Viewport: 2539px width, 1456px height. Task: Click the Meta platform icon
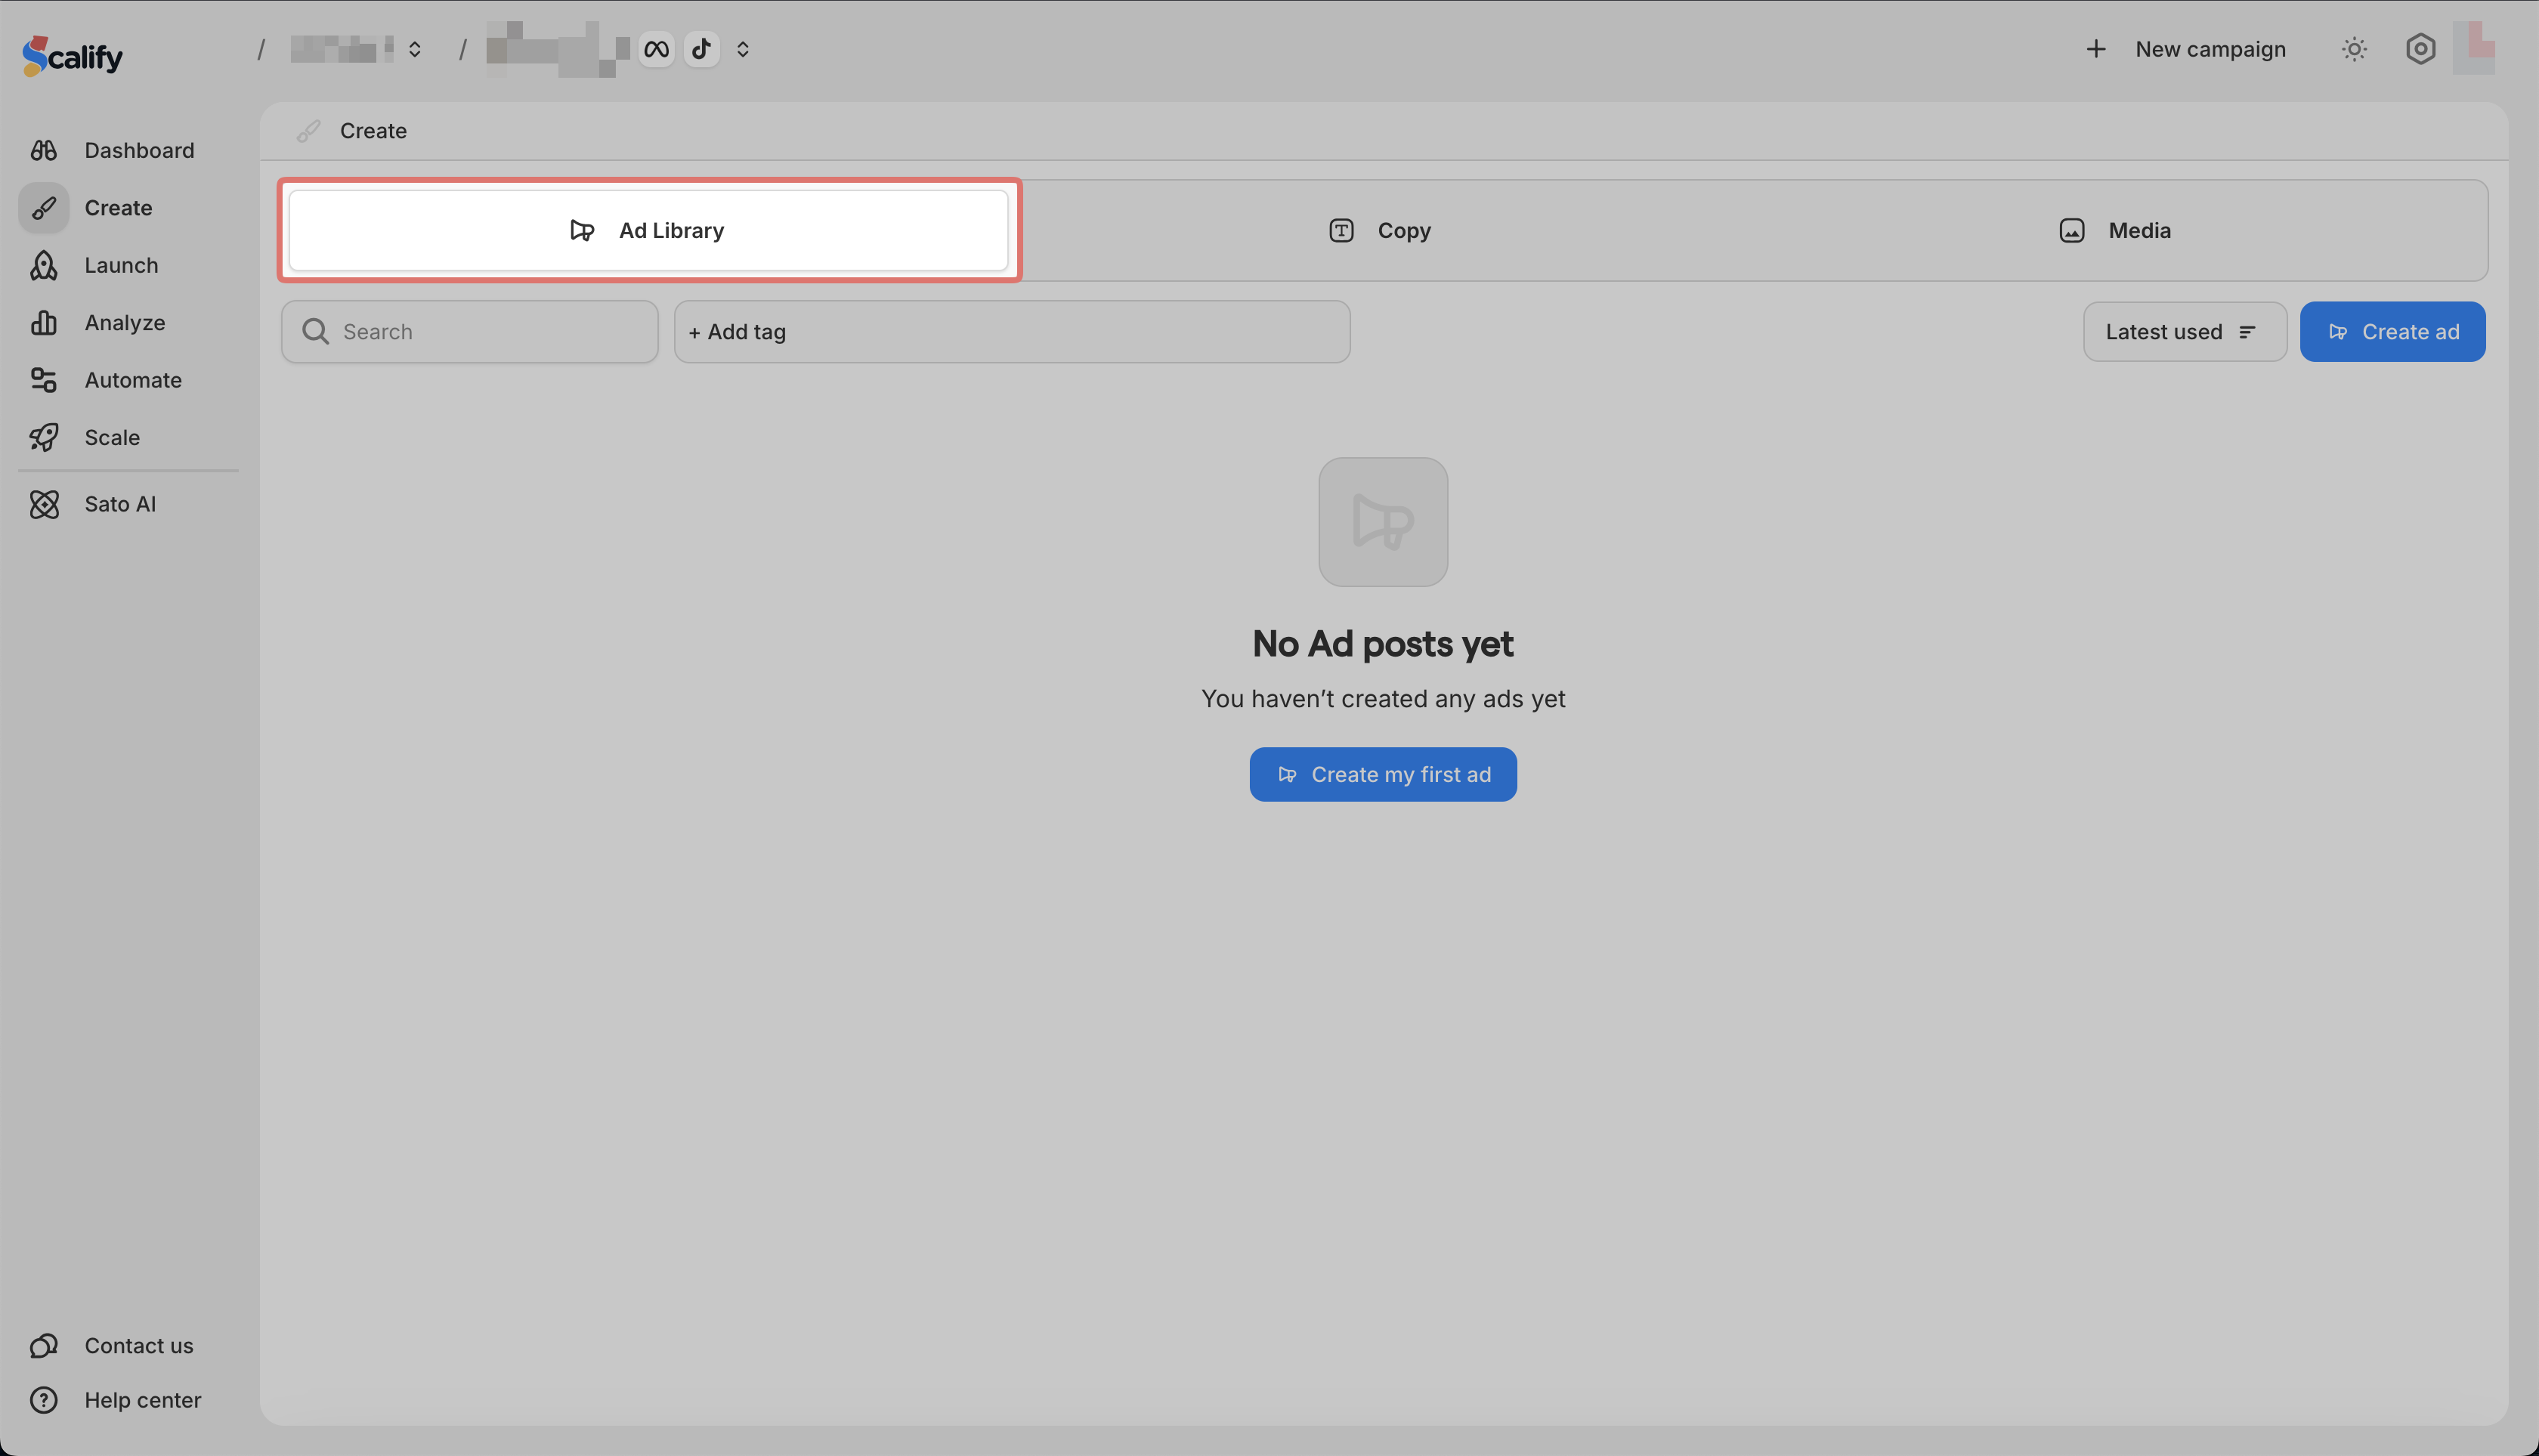[656, 49]
